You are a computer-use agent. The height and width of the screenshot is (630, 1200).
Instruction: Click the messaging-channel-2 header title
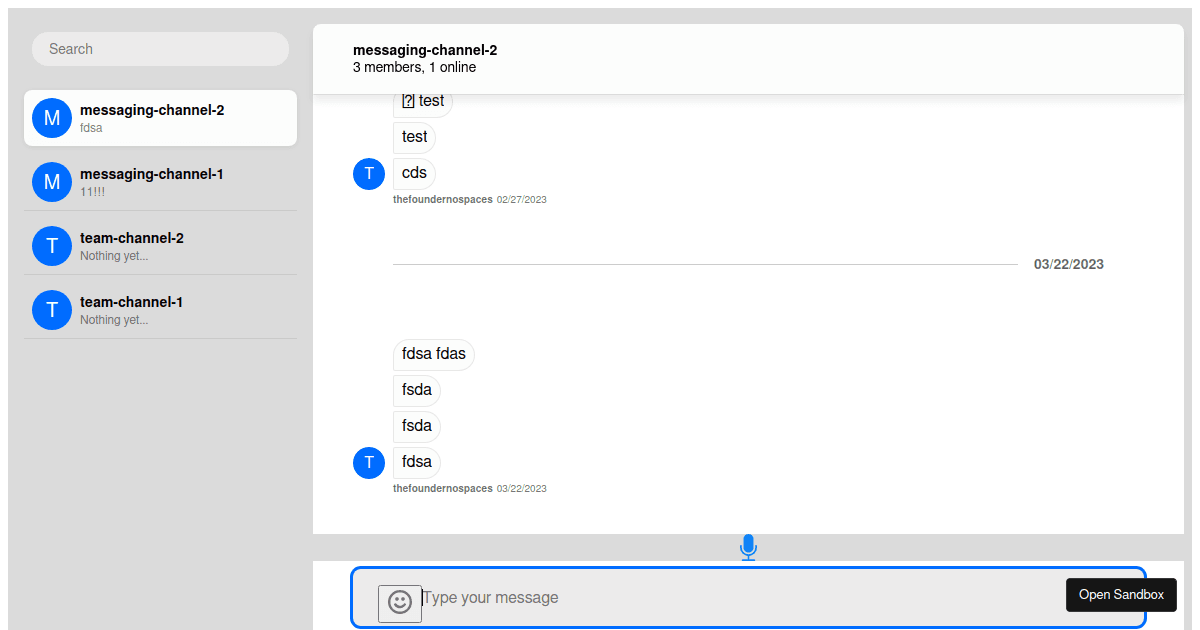[x=425, y=49]
